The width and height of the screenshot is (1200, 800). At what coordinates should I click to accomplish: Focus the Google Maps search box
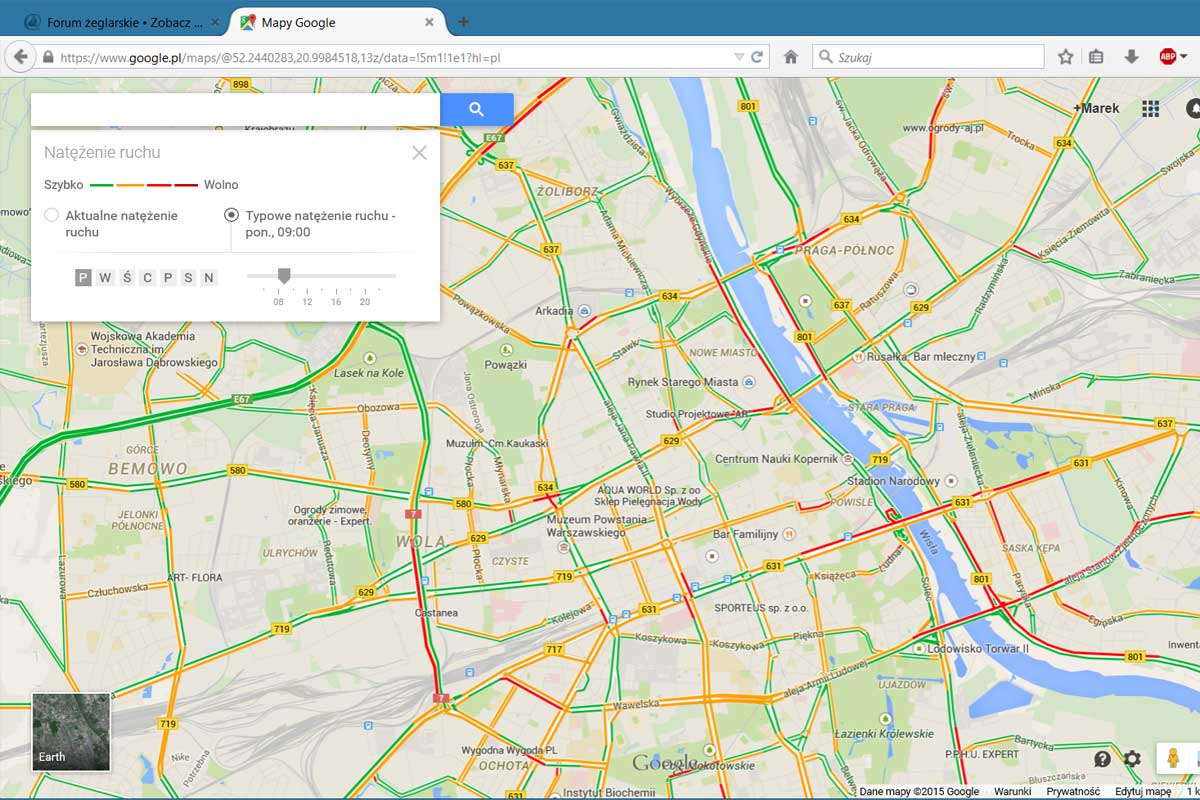tap(236, 110)
